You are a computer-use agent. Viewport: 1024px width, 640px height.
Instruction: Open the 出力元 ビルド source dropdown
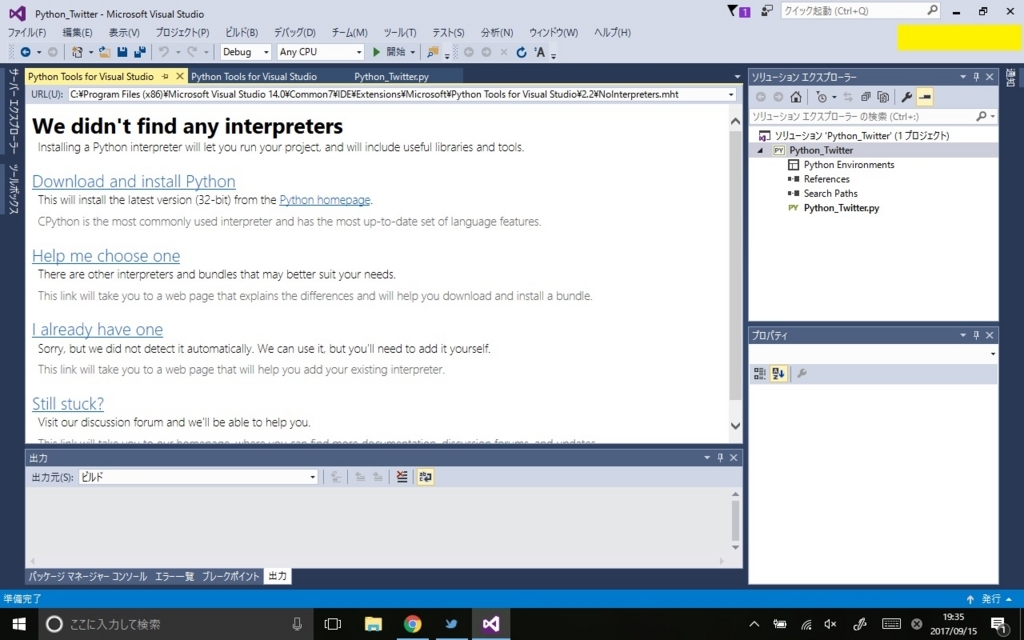(312, 477)
